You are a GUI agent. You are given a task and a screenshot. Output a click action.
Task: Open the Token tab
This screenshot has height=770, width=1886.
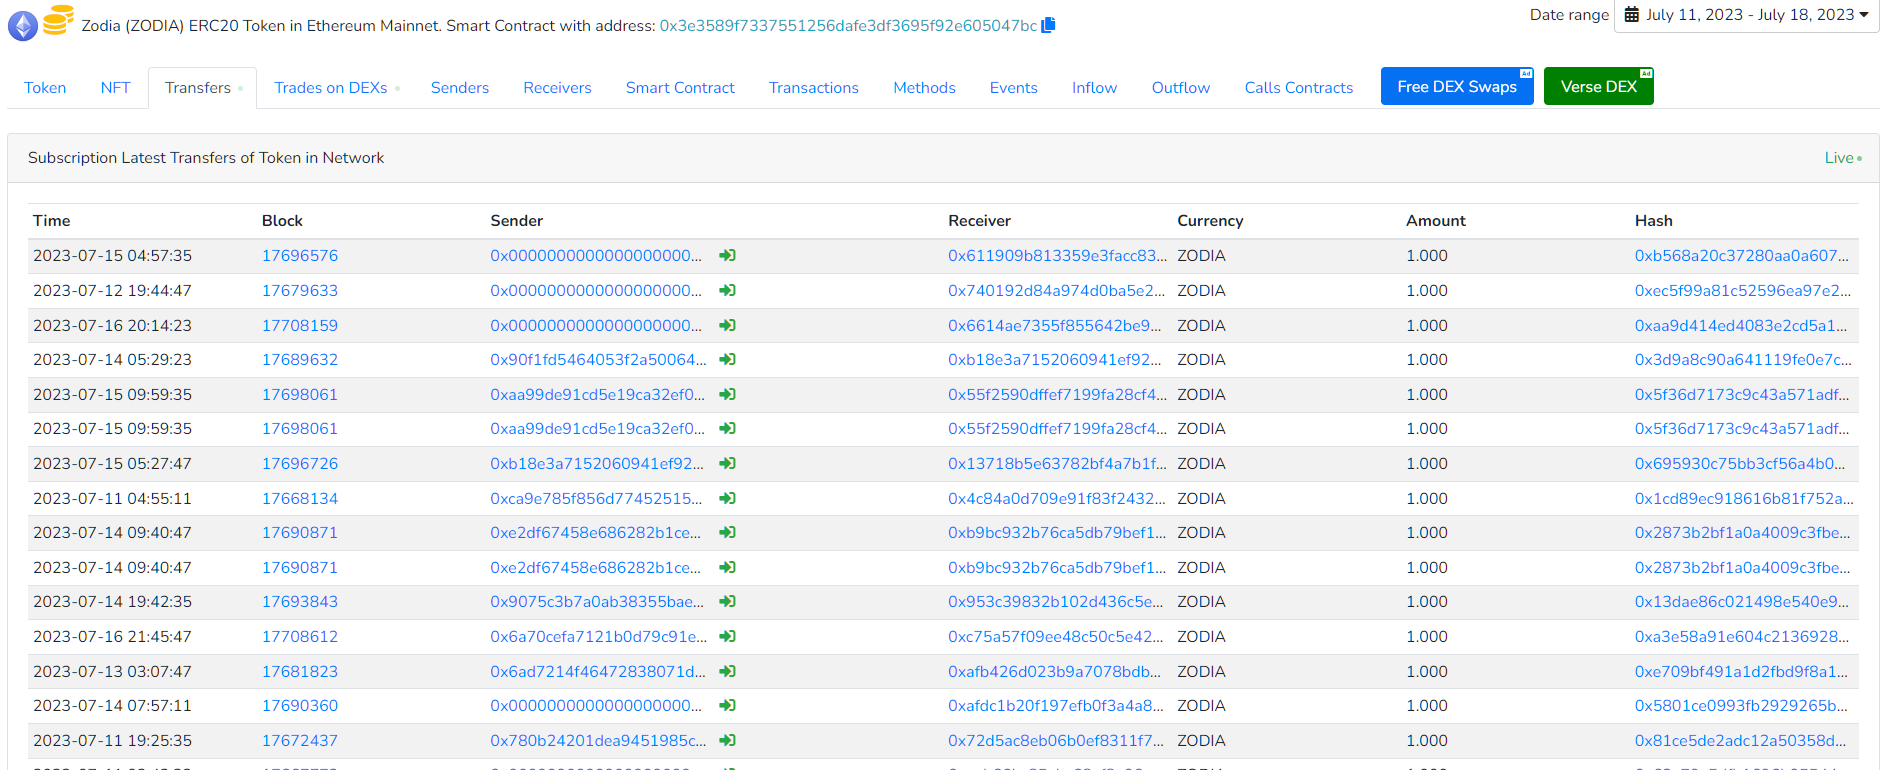tap(45, 88)
